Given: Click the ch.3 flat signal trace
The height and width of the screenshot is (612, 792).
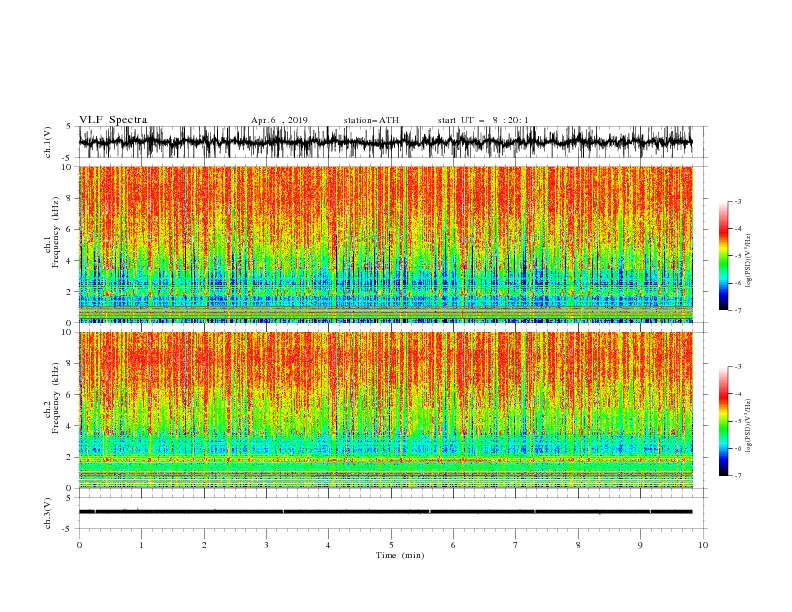Looking at the screenshot, I should pyautogui.click(x=385, y=512).
